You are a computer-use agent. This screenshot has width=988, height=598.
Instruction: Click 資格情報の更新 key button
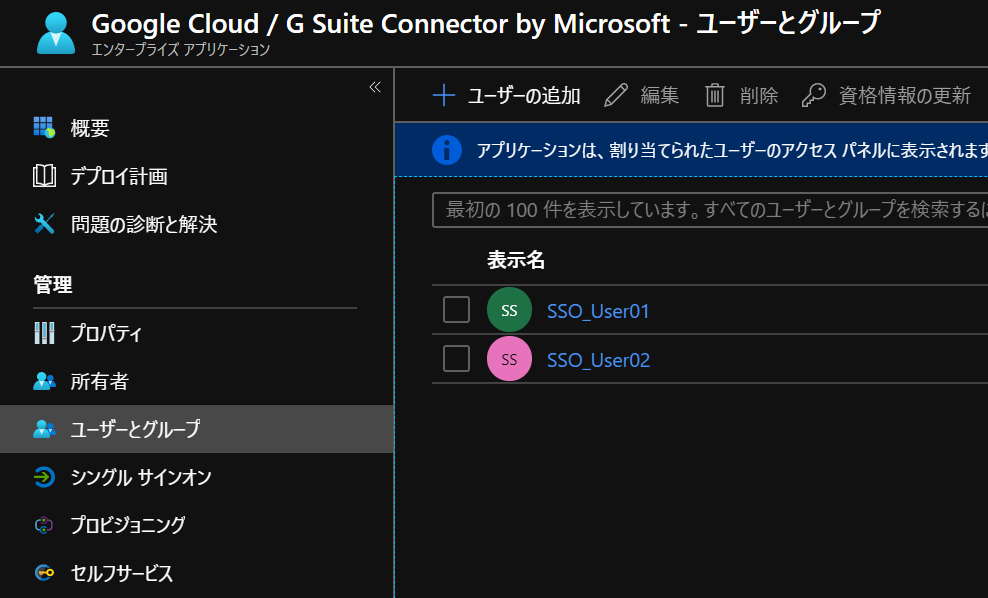coord(886,95)
